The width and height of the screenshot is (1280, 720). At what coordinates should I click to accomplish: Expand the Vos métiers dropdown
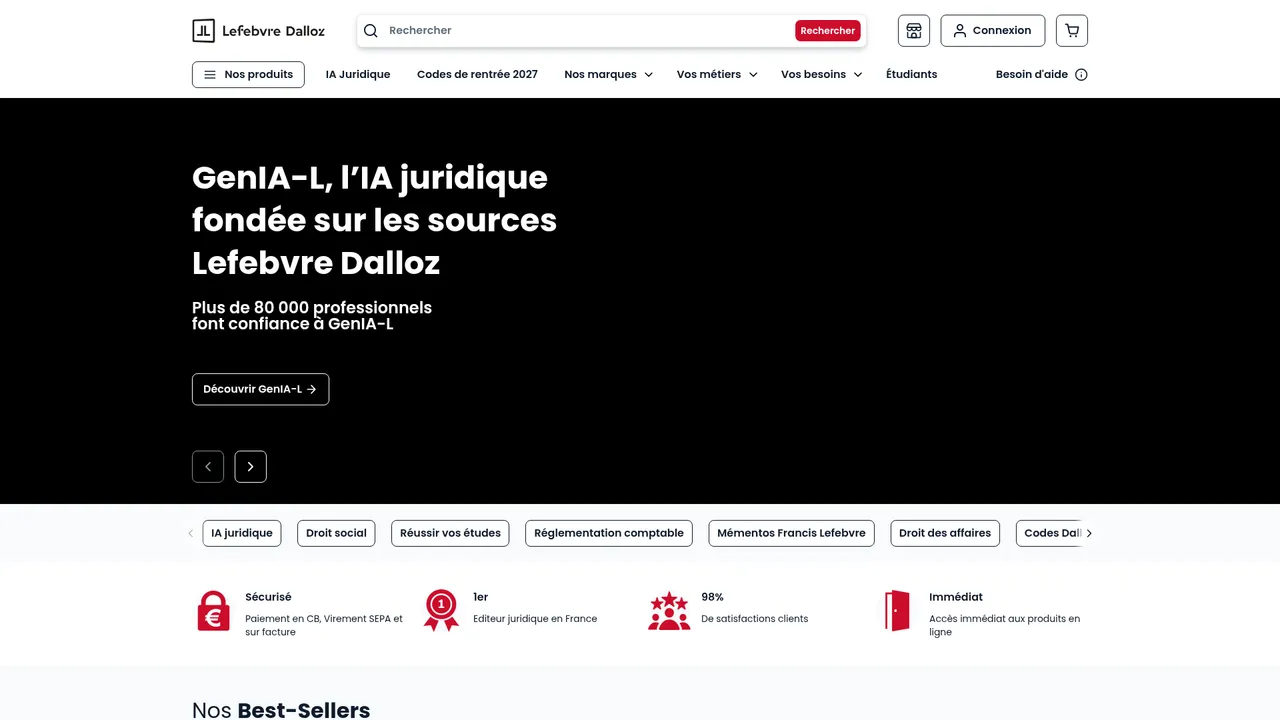point(717,75)
